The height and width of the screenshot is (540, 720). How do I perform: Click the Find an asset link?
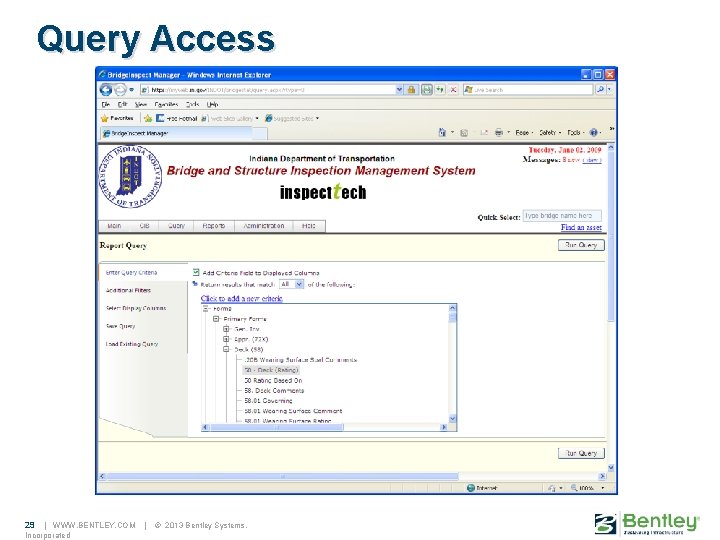tap(581, 227)
